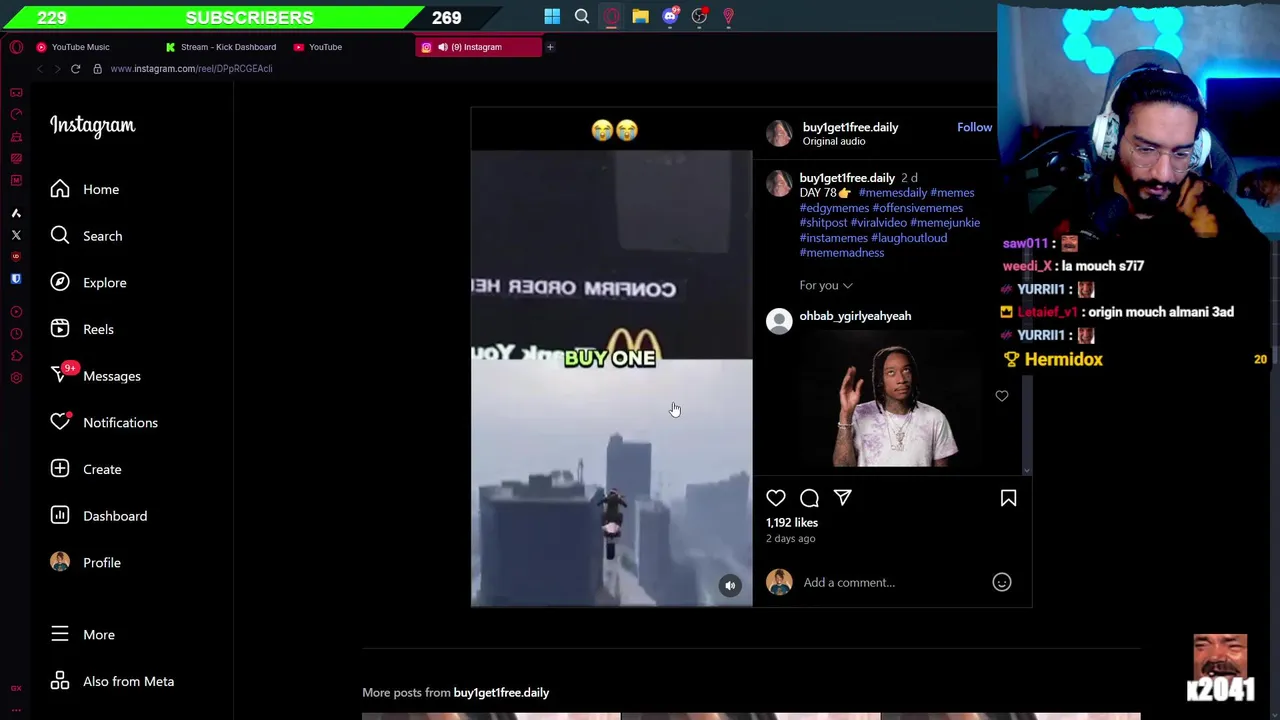Go back with the browser back arrow
Screen dimensions: 1280x720
click(x=40, y=69)
